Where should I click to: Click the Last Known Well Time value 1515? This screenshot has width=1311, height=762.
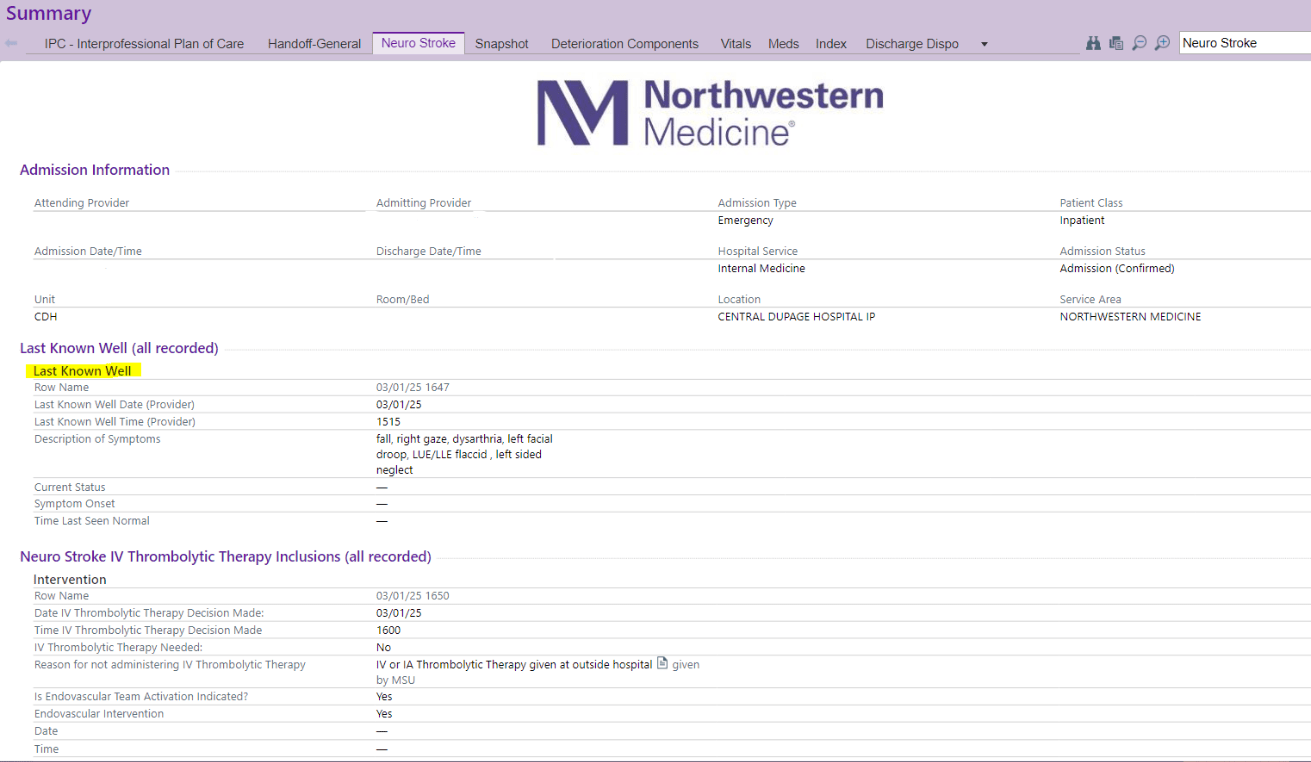pyautogui.click(x=388, y=422)
